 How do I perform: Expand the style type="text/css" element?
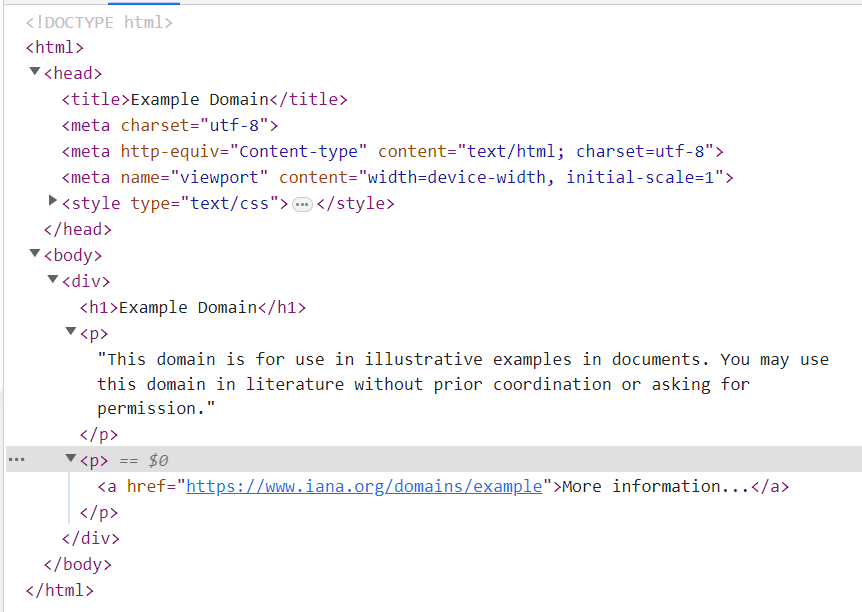click(x=53, y=201)
